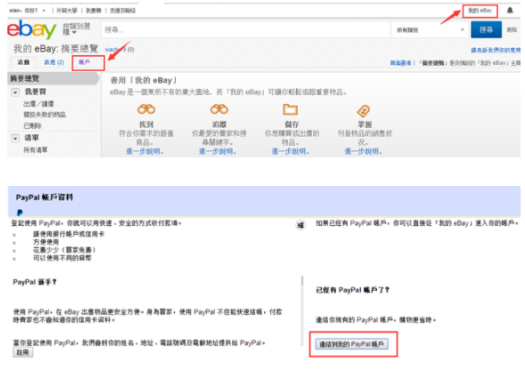Open 競投失敗的物品 in the sidebar

[45, 115]
